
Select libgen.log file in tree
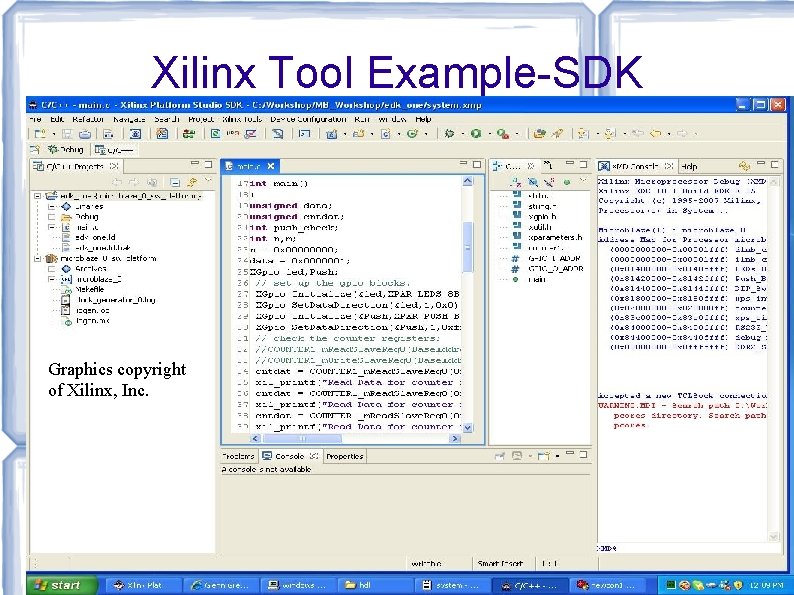coord(92,310)
